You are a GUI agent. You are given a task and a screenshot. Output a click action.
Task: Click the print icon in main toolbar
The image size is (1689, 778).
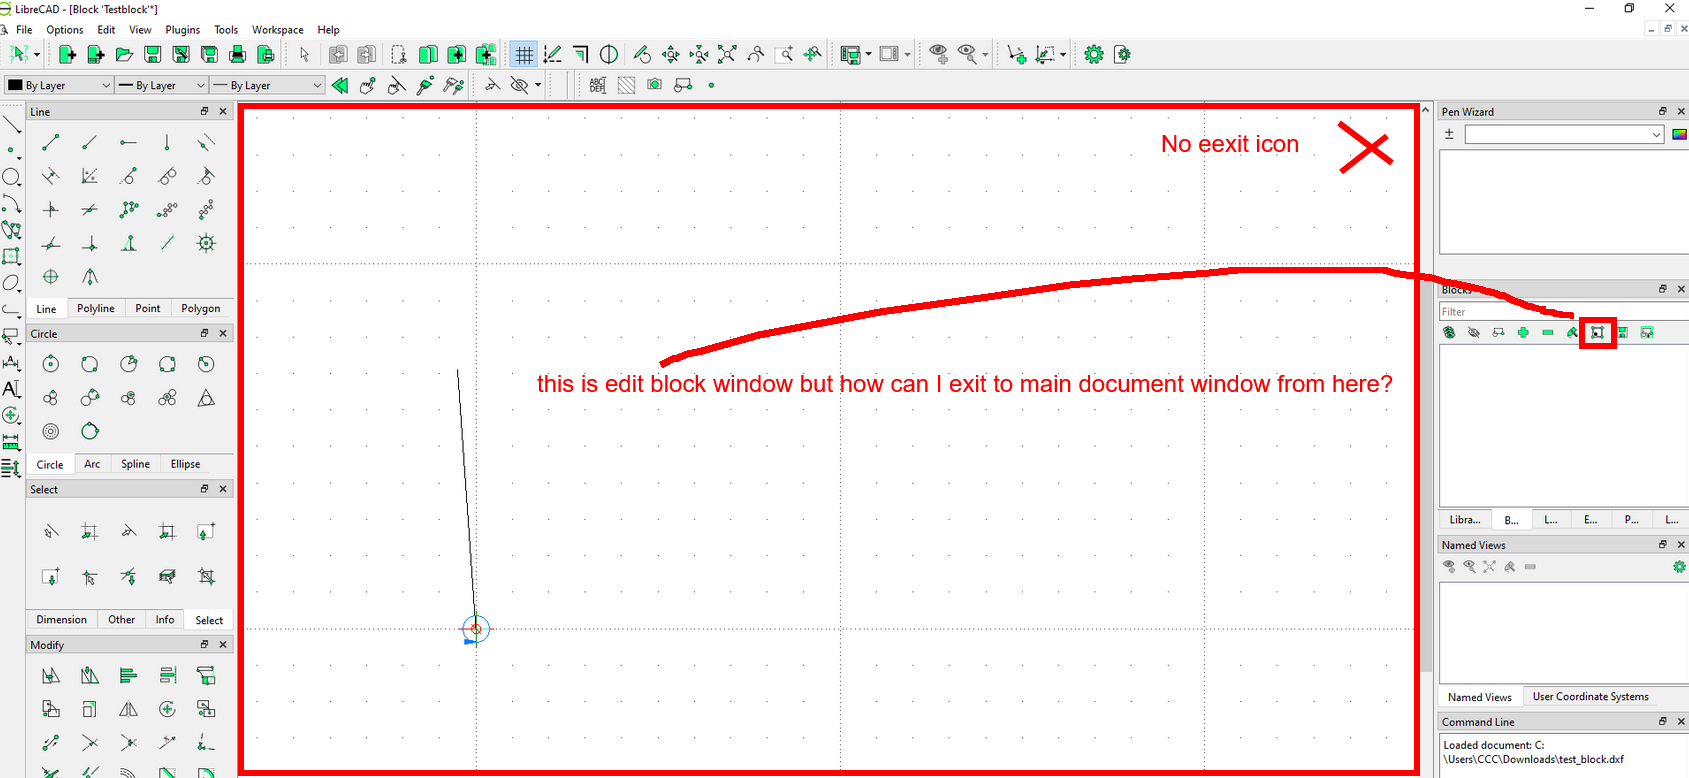pos(238,55)
